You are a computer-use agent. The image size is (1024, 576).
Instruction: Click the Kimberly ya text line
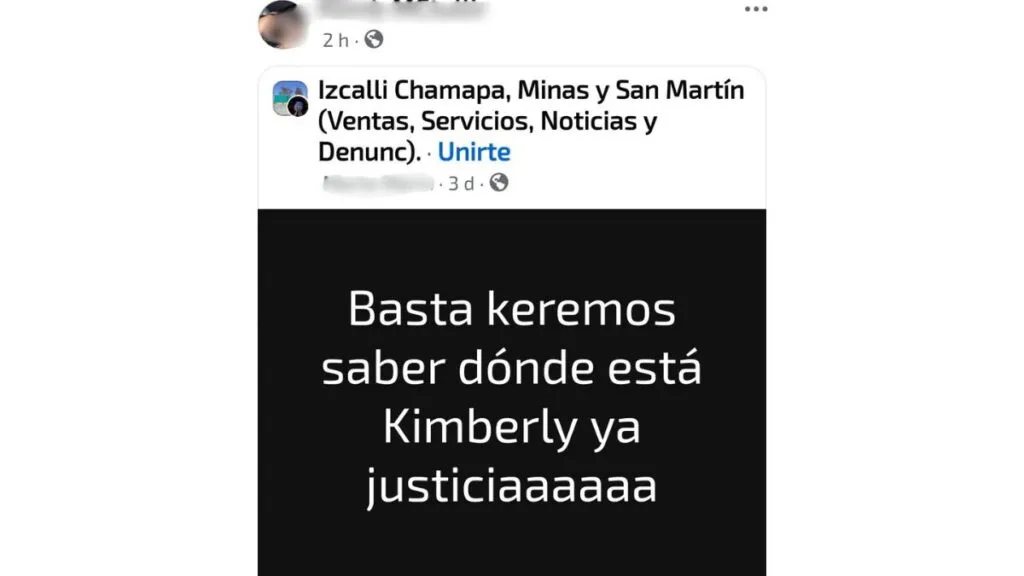coord(511,428)
